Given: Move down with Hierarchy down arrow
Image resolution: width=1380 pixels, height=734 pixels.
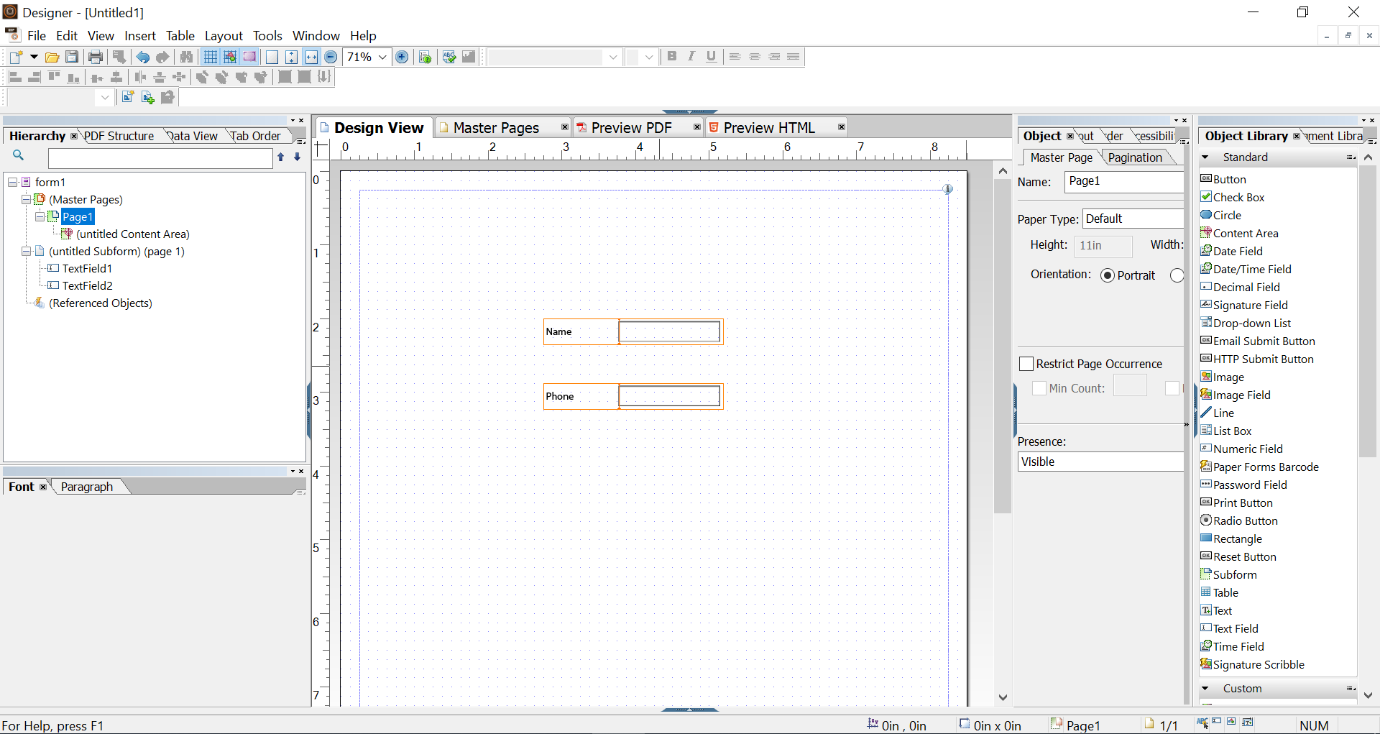Looking at the screenshot, I should tap(297, 157).
